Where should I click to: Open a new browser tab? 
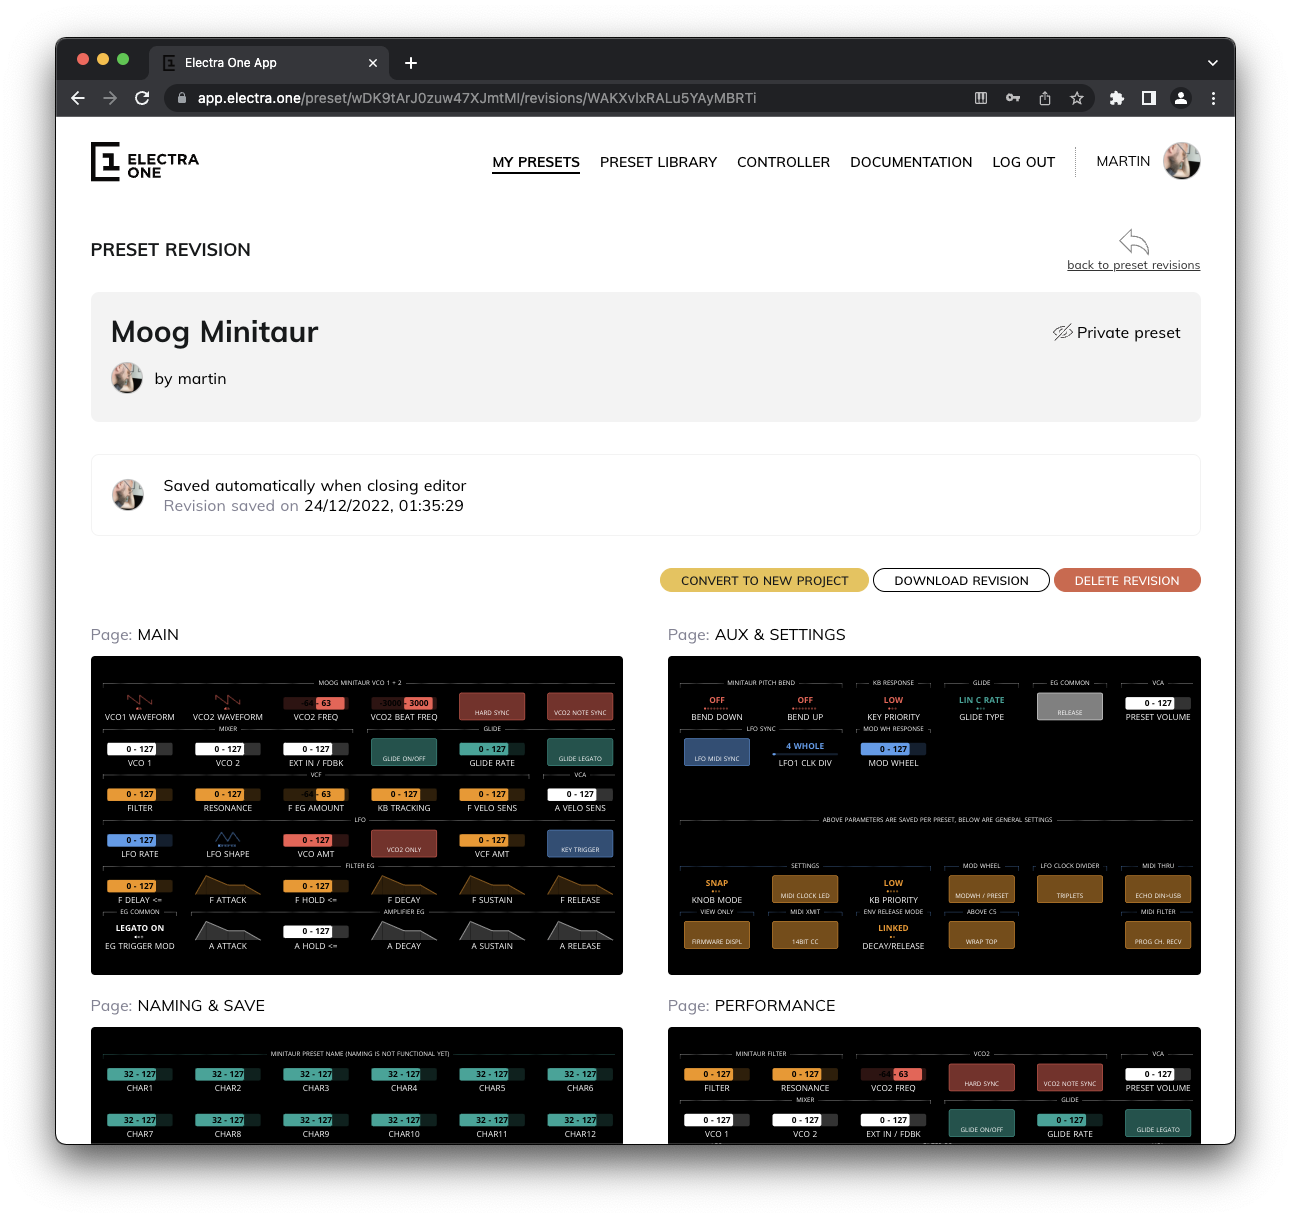point(411,63)
